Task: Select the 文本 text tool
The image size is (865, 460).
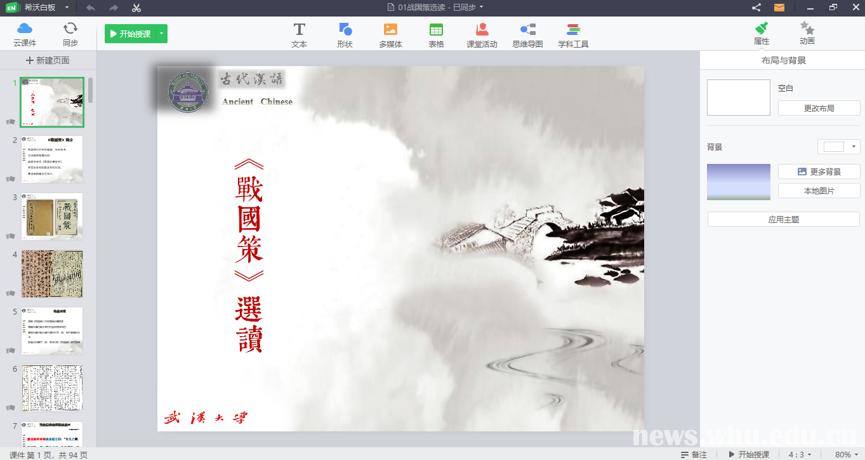Action: 299,35
